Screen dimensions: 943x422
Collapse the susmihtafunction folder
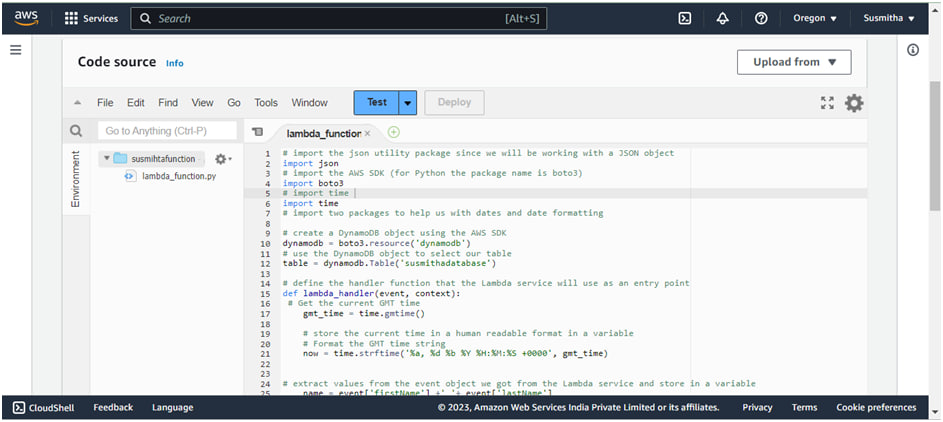[x=106, y=159]
